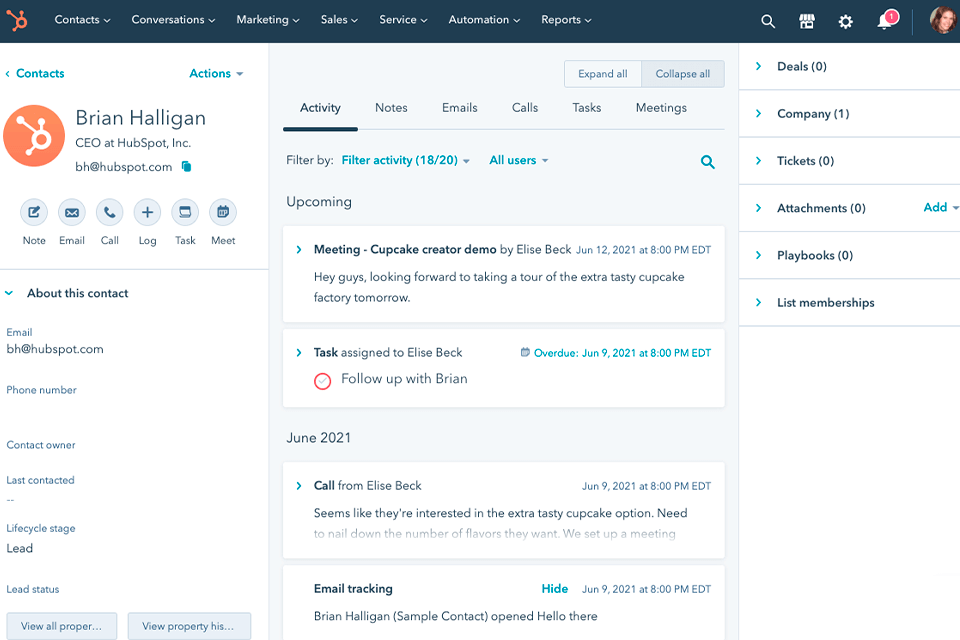Expand the Tickets (0) panel
Image resolution: width=960 pixels, height=640 pixels.
(759, 160)
